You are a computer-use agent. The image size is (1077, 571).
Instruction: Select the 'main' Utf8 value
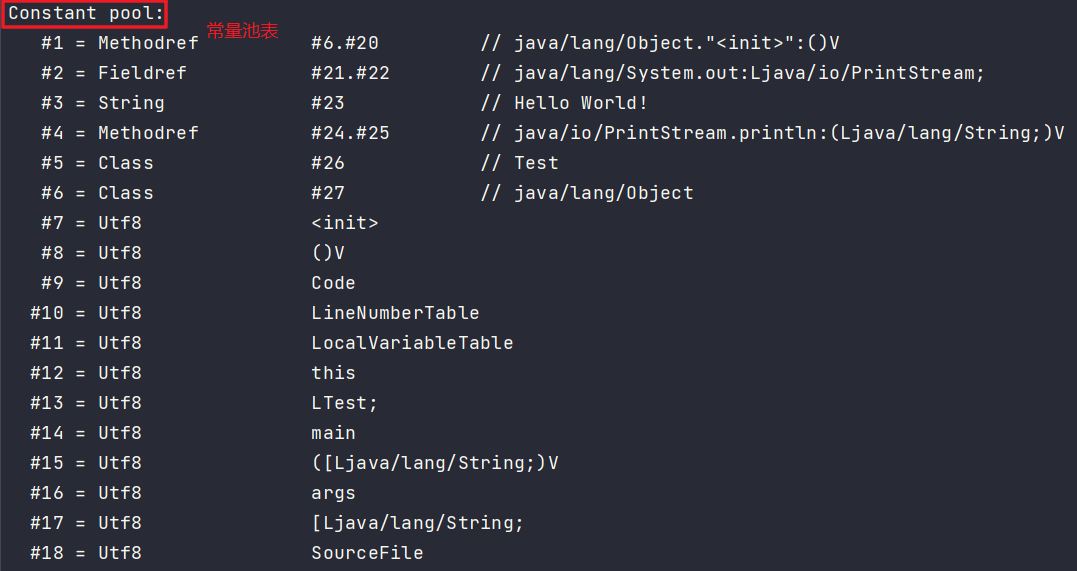(333, 433)
